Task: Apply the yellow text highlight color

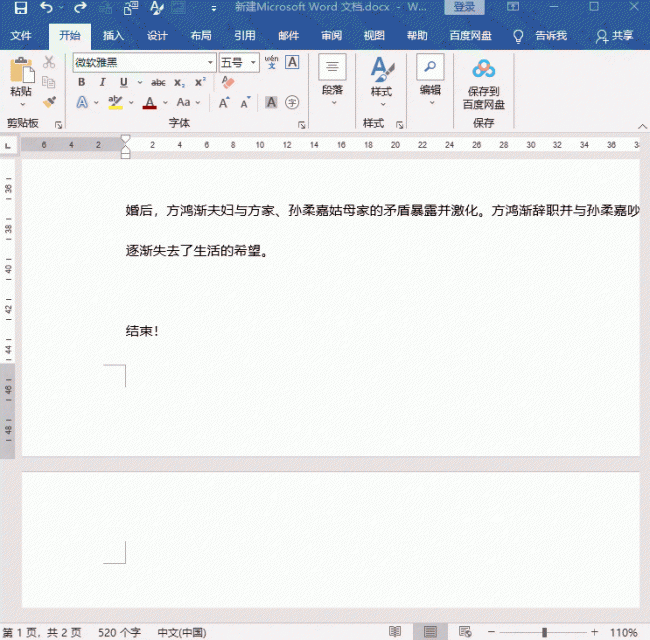Action: (x=115, y=102)
